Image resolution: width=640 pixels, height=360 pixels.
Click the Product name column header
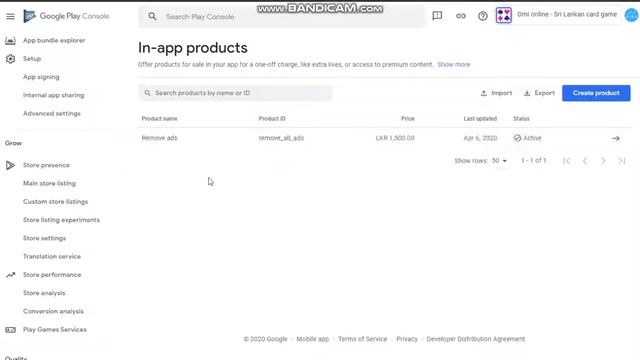tap(159, 119)
